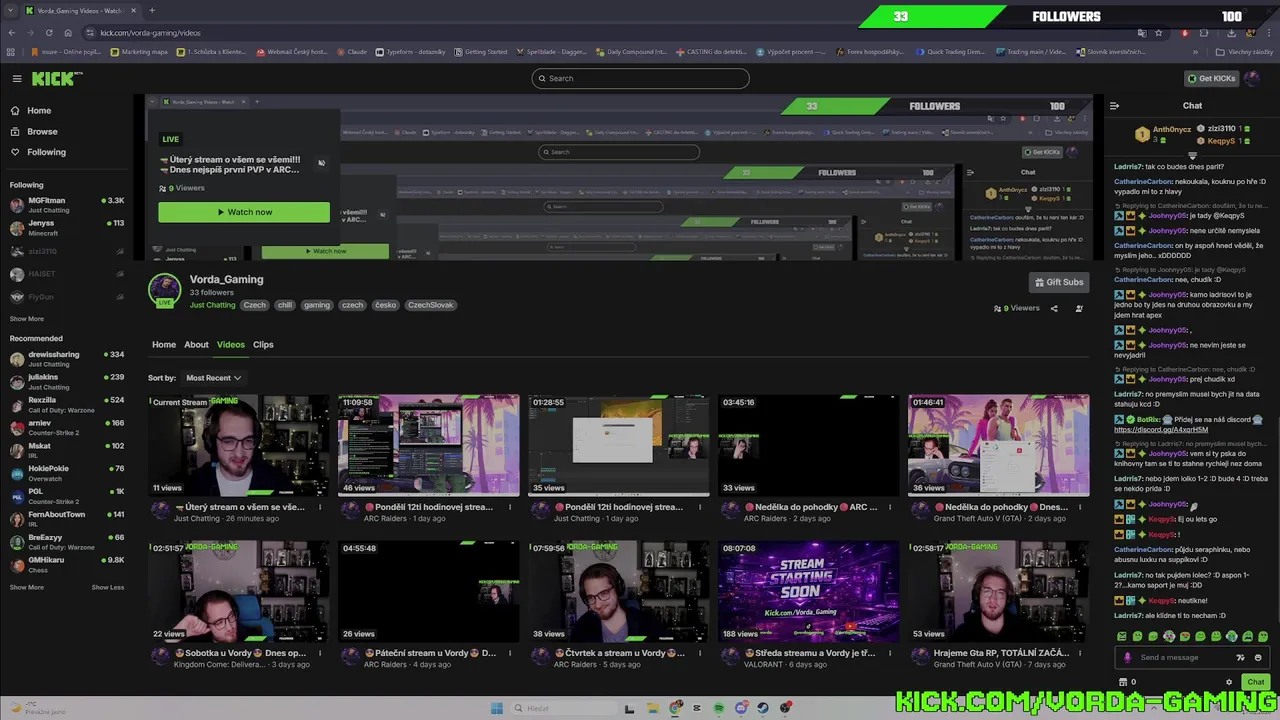Show More recommended channels
This screenshot has height=720, width=1280.
click(27, 587)
